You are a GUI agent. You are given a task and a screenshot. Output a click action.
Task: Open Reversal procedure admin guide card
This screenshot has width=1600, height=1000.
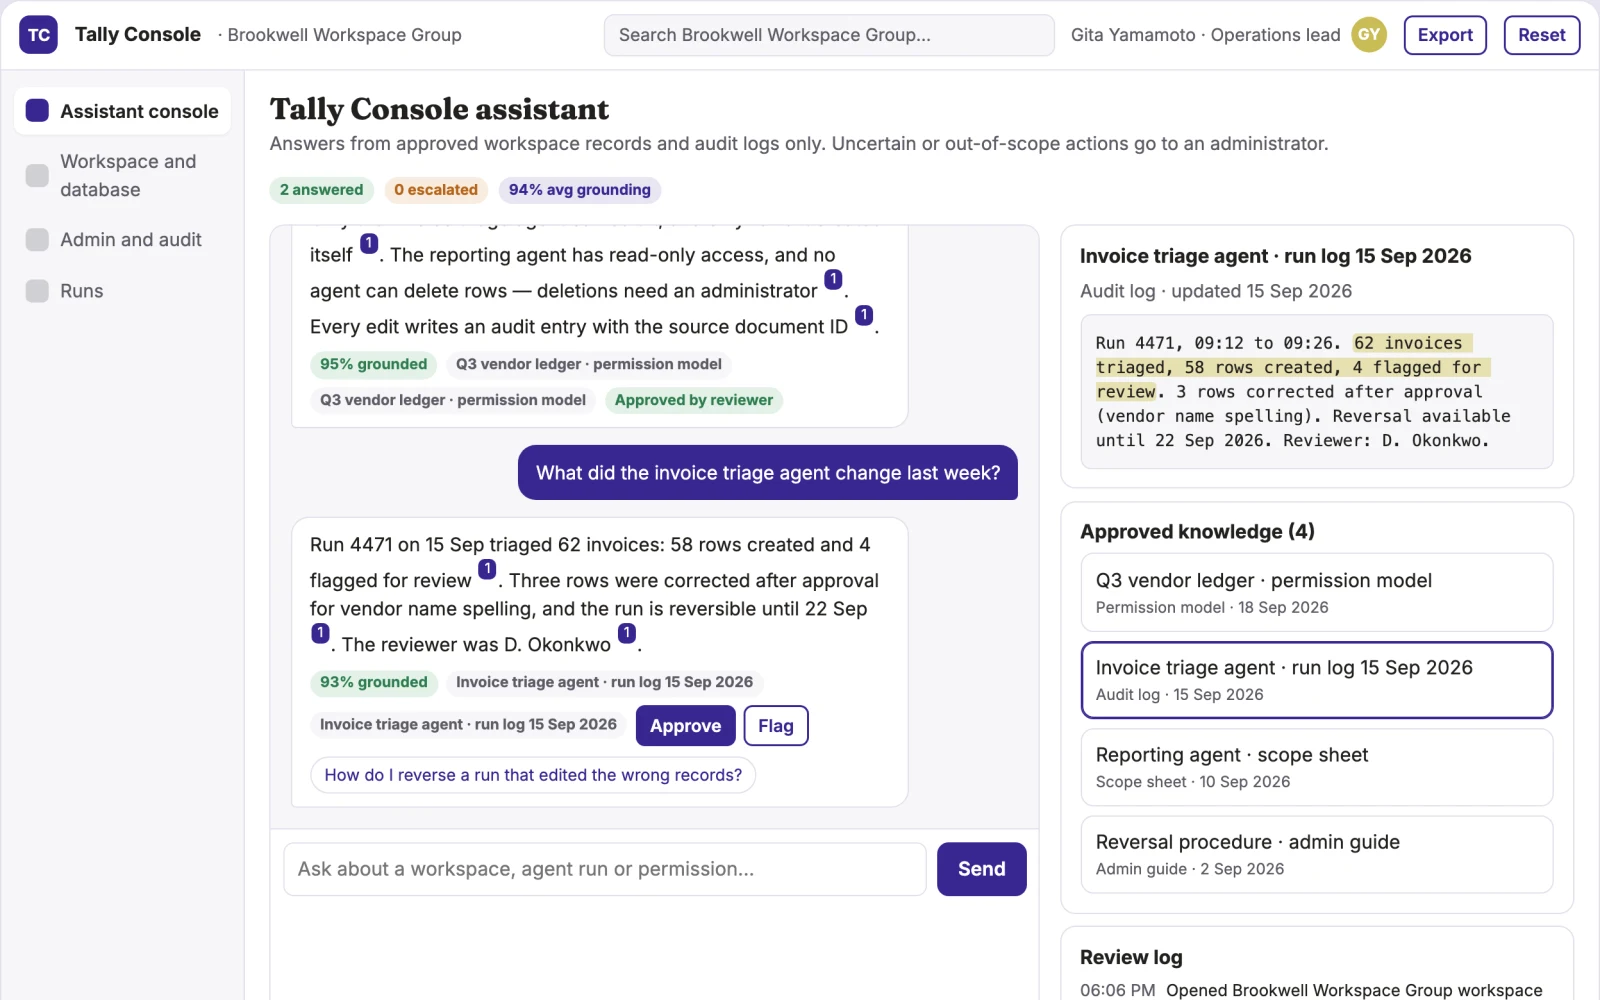point(1316,854)
